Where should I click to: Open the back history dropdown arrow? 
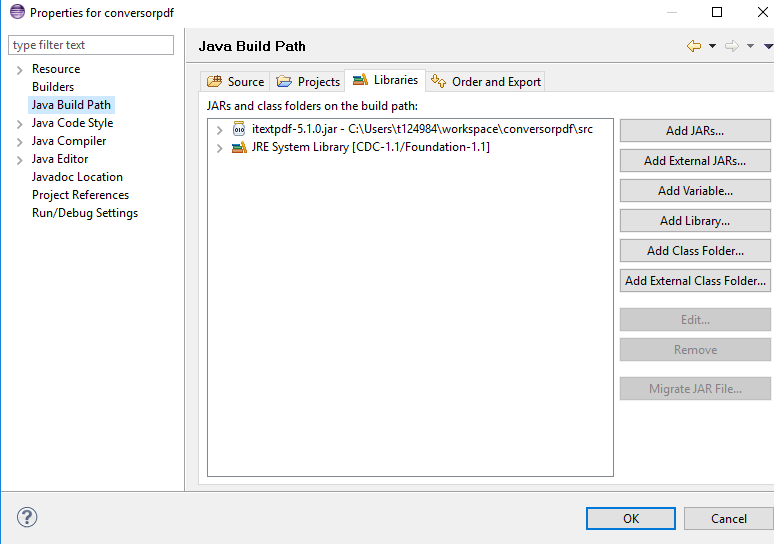pyautogui.click(x=712, y=46)
